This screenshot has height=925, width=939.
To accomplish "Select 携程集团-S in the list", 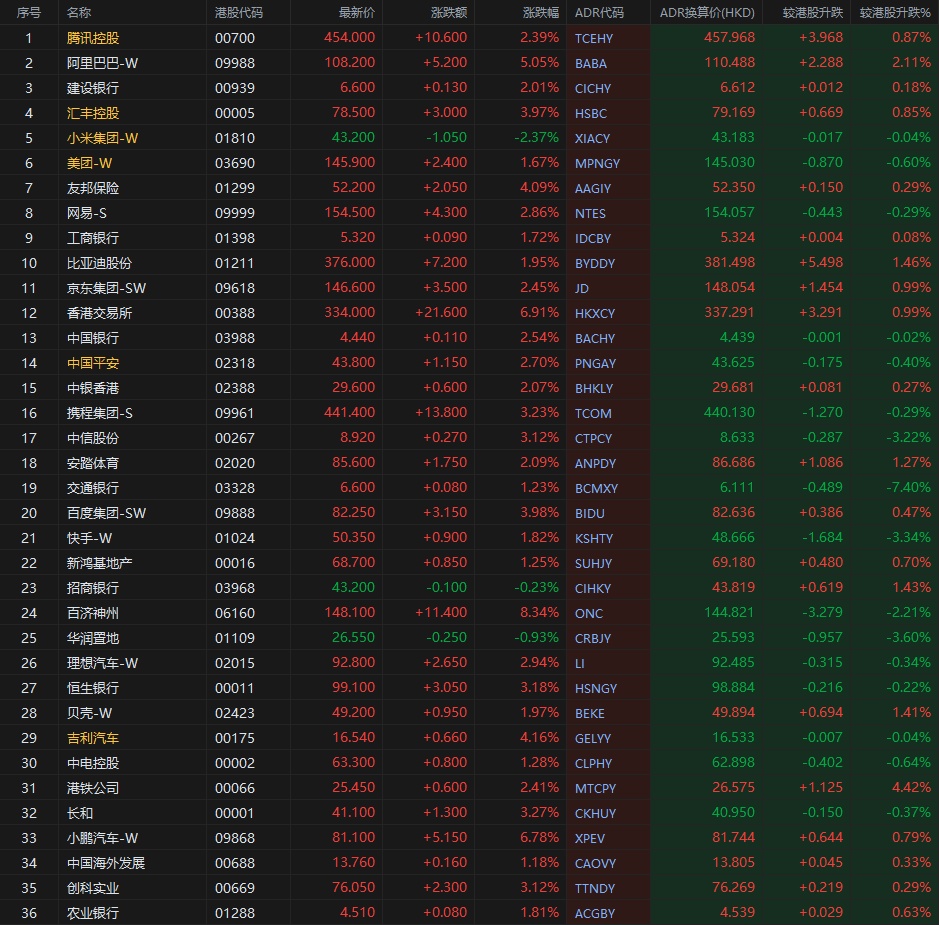I will point(100,413).
